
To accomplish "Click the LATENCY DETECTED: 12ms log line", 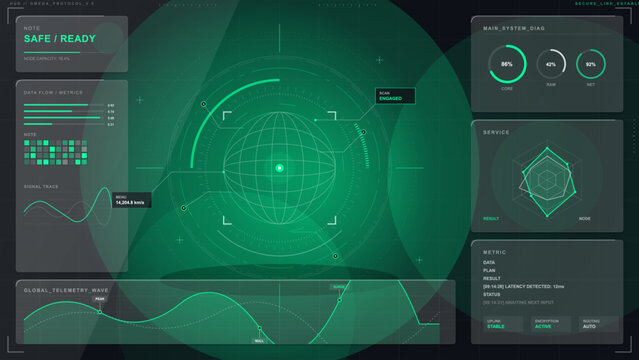I will tap(523, 287).
